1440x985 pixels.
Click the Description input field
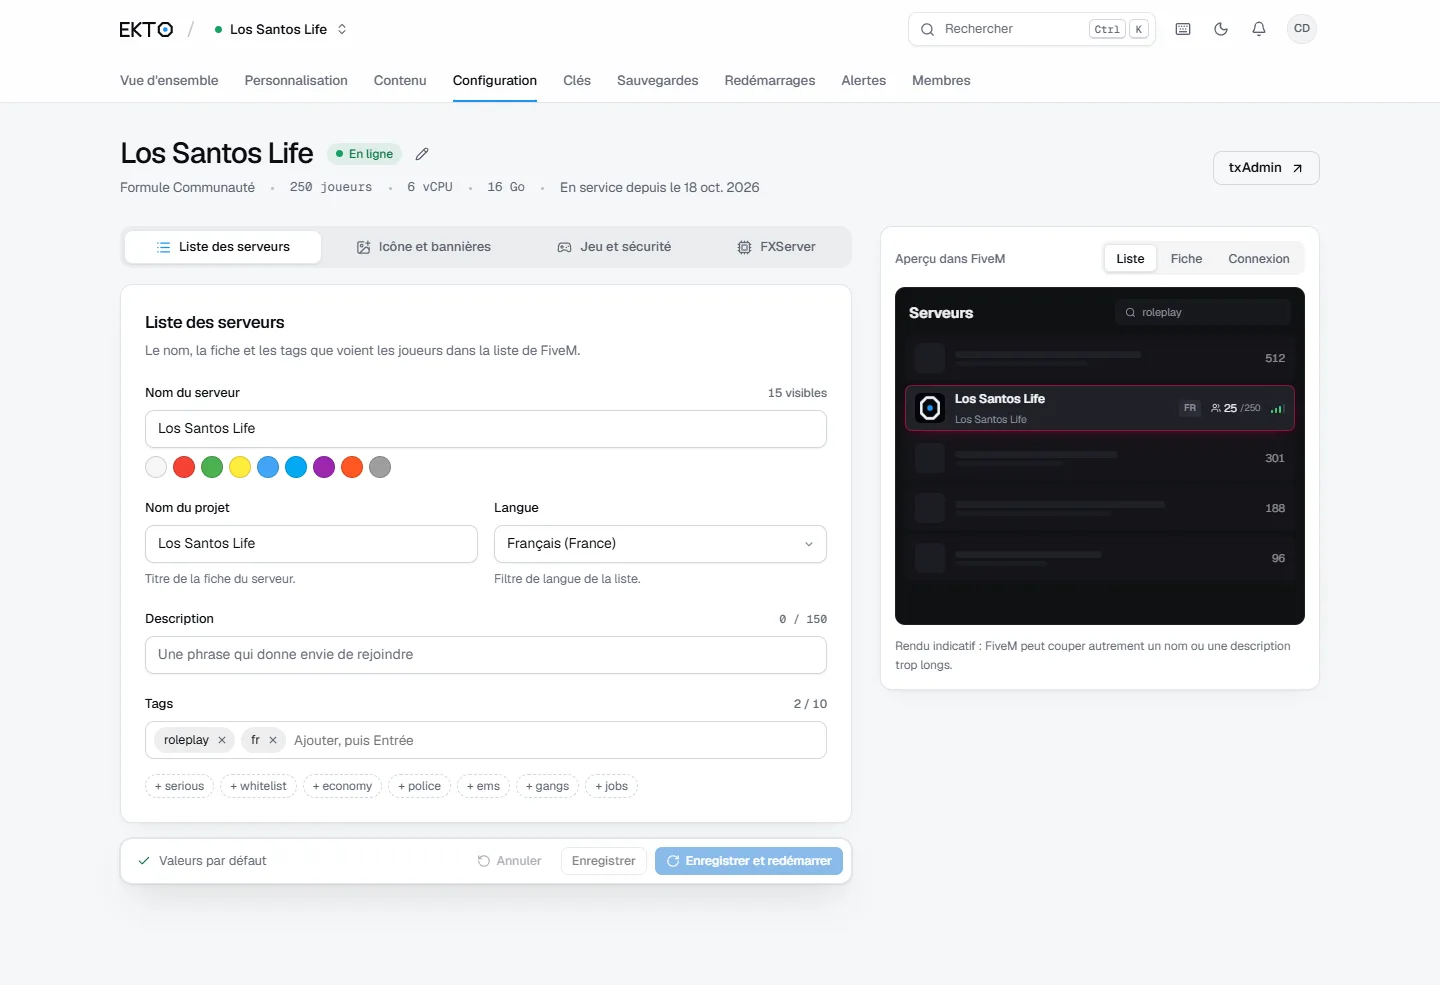click(x=486, y=655)
